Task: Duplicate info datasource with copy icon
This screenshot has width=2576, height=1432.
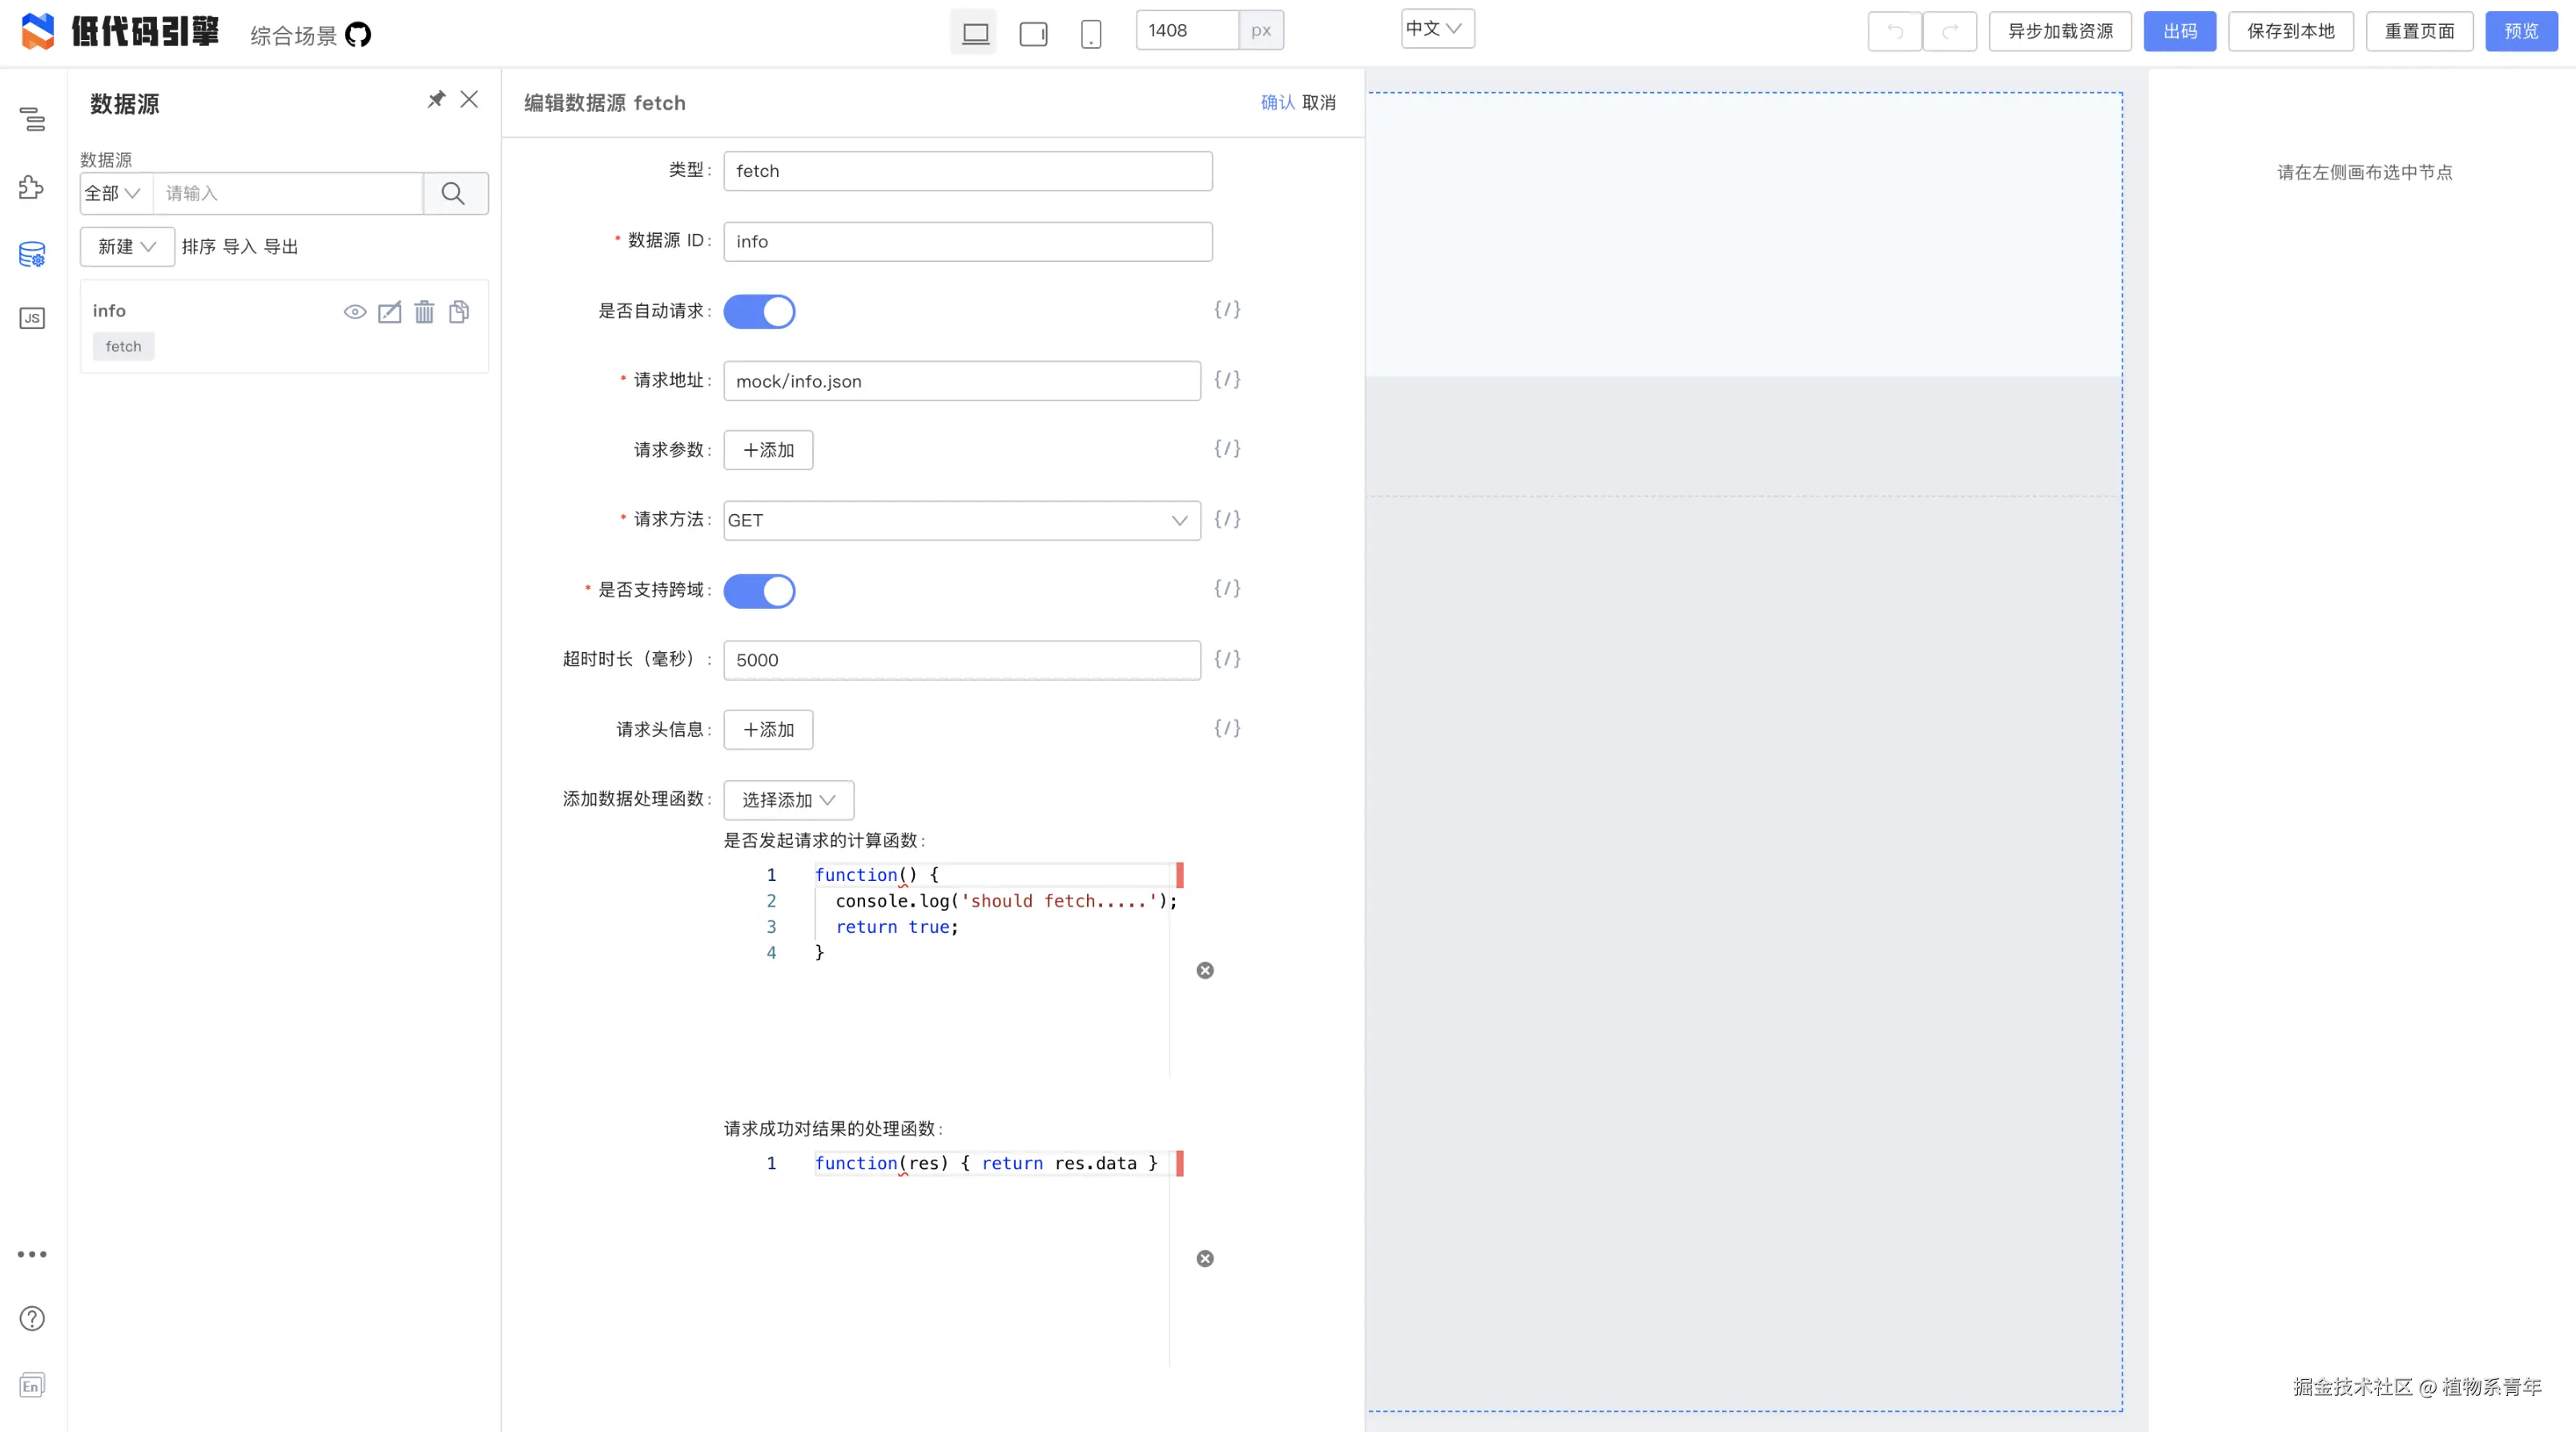Action: point(459,312)
